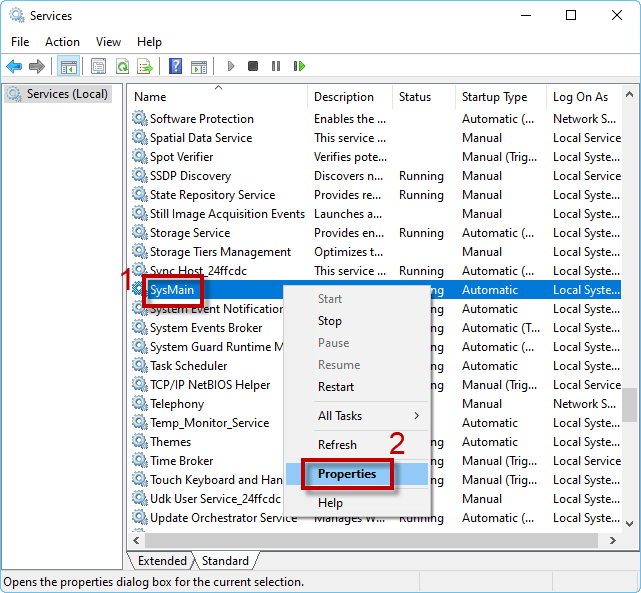The height and width of the screenshot is (593, 641).
Task: Select System Guard Runtime Monitor row
Action: [x=376, y=347]
